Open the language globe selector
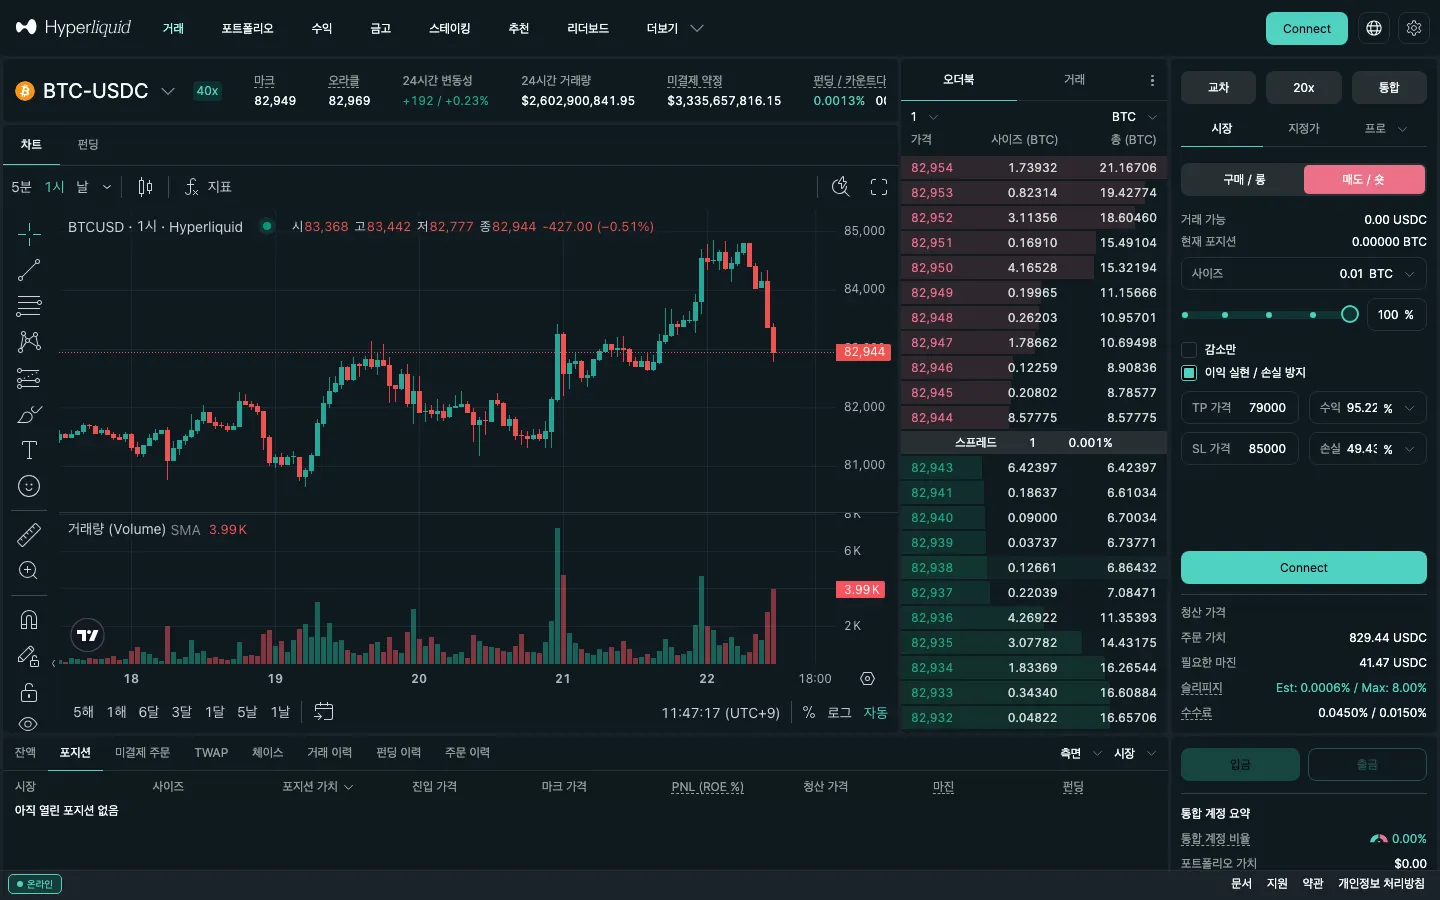This screenshot has width=1440, height=900. [x=1374, y=28]
